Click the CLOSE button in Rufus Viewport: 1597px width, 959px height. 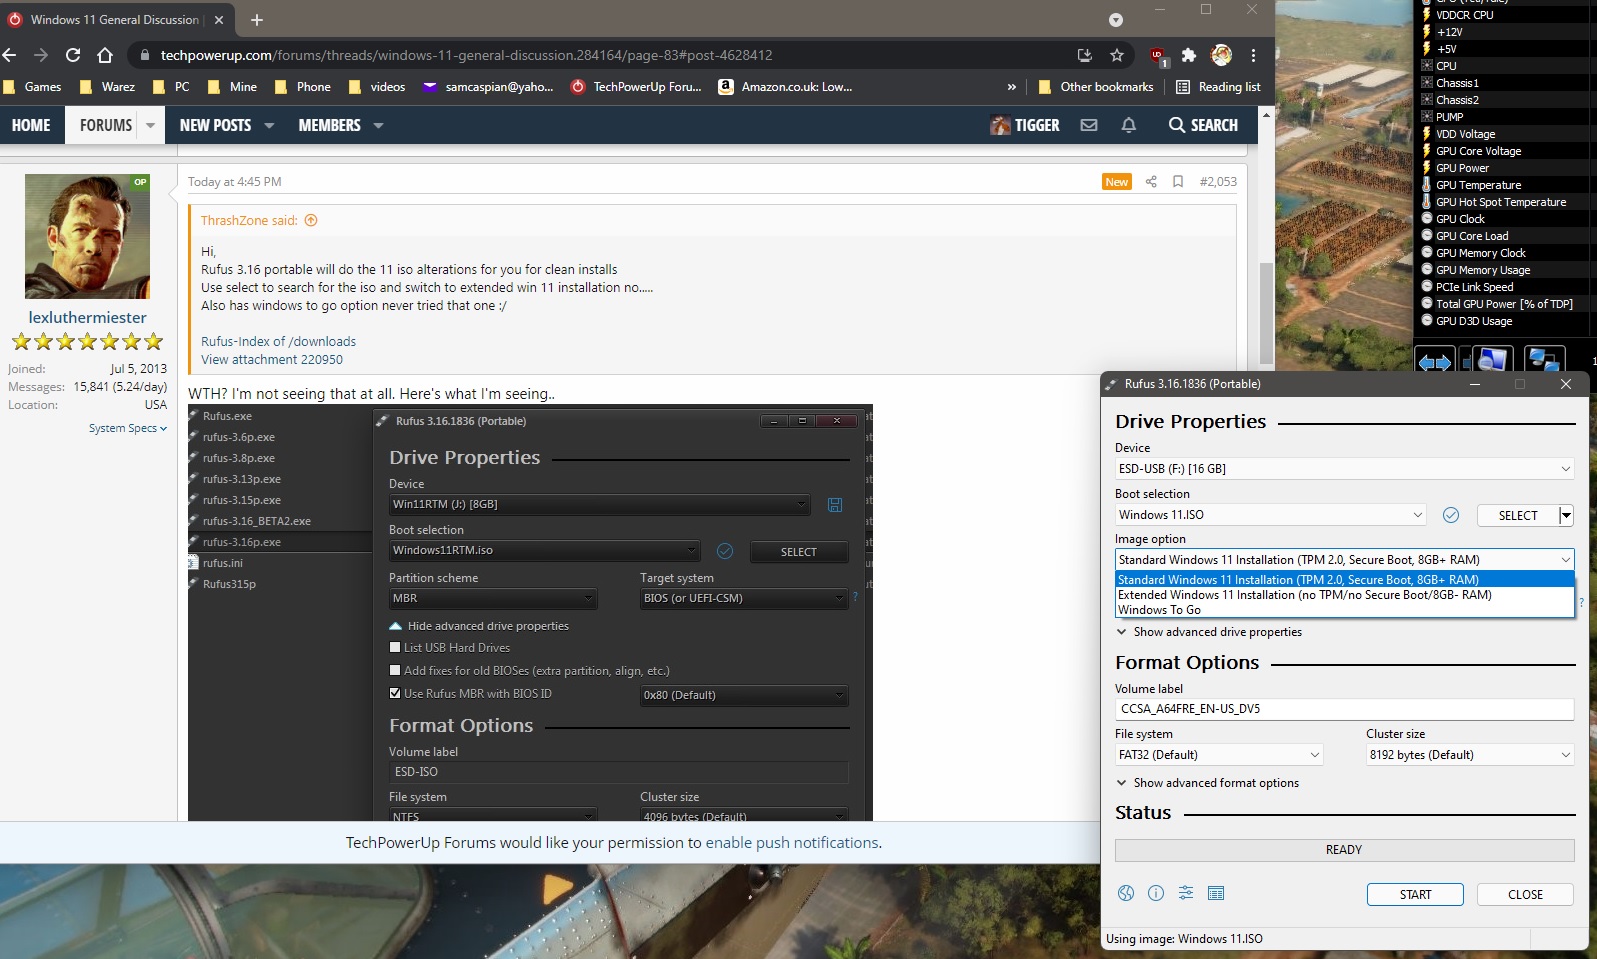click(1525, 895)
